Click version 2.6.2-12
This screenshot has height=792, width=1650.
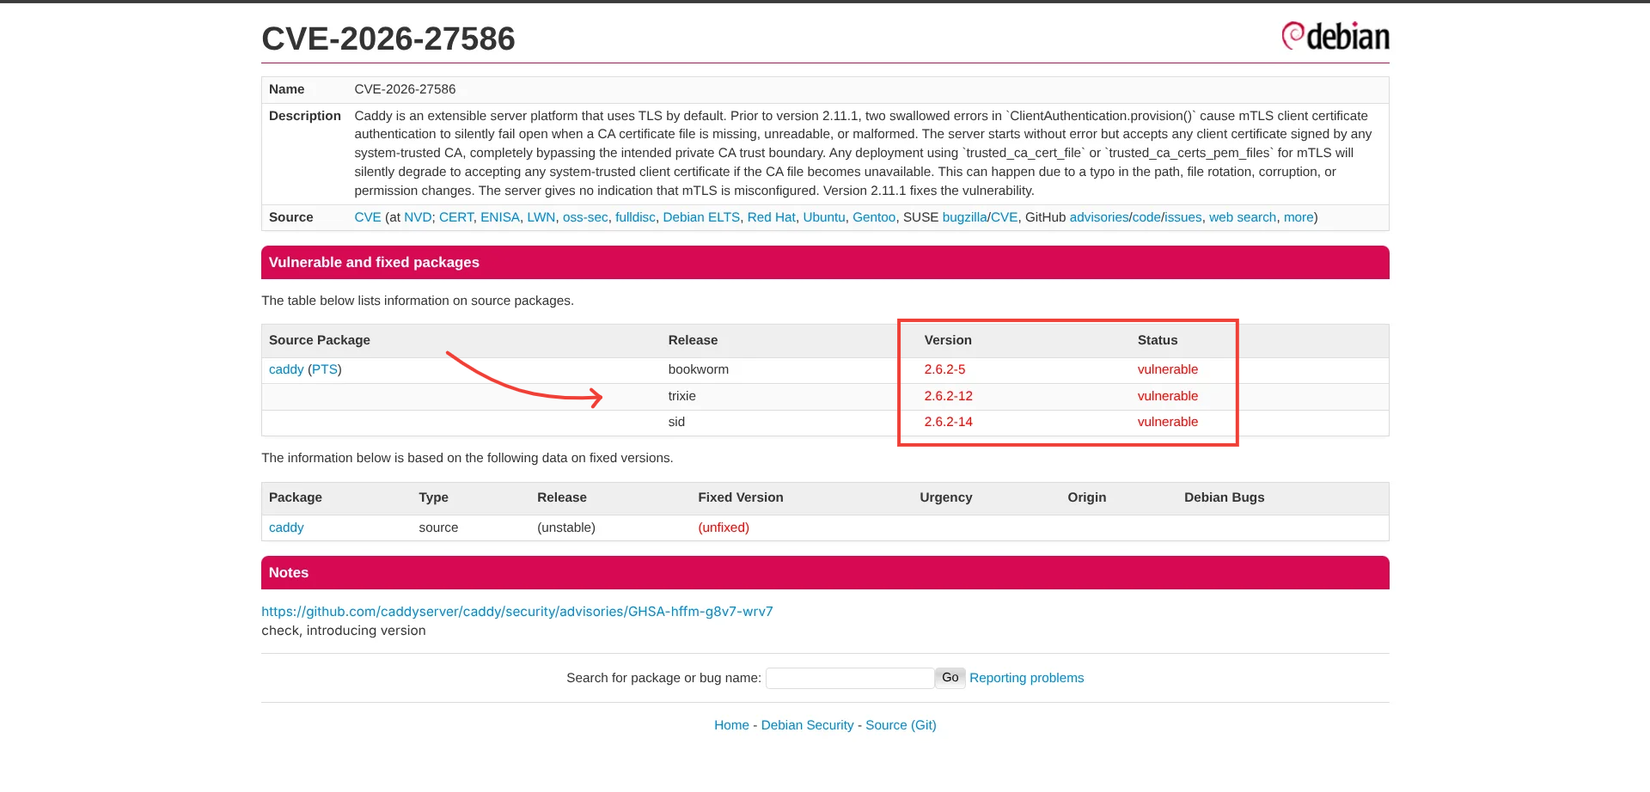(x=948, y=396)
